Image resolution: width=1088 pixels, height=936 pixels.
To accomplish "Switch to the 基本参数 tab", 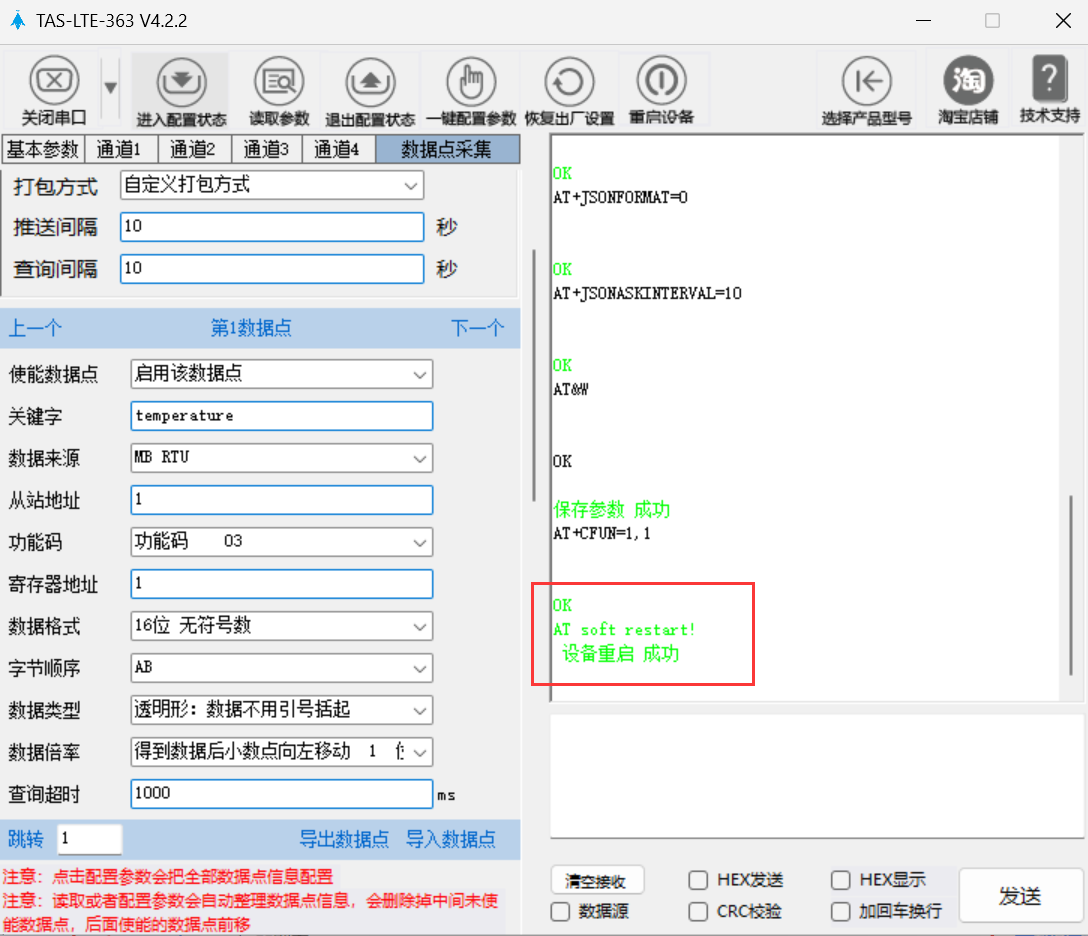I will tap(42, 150).
